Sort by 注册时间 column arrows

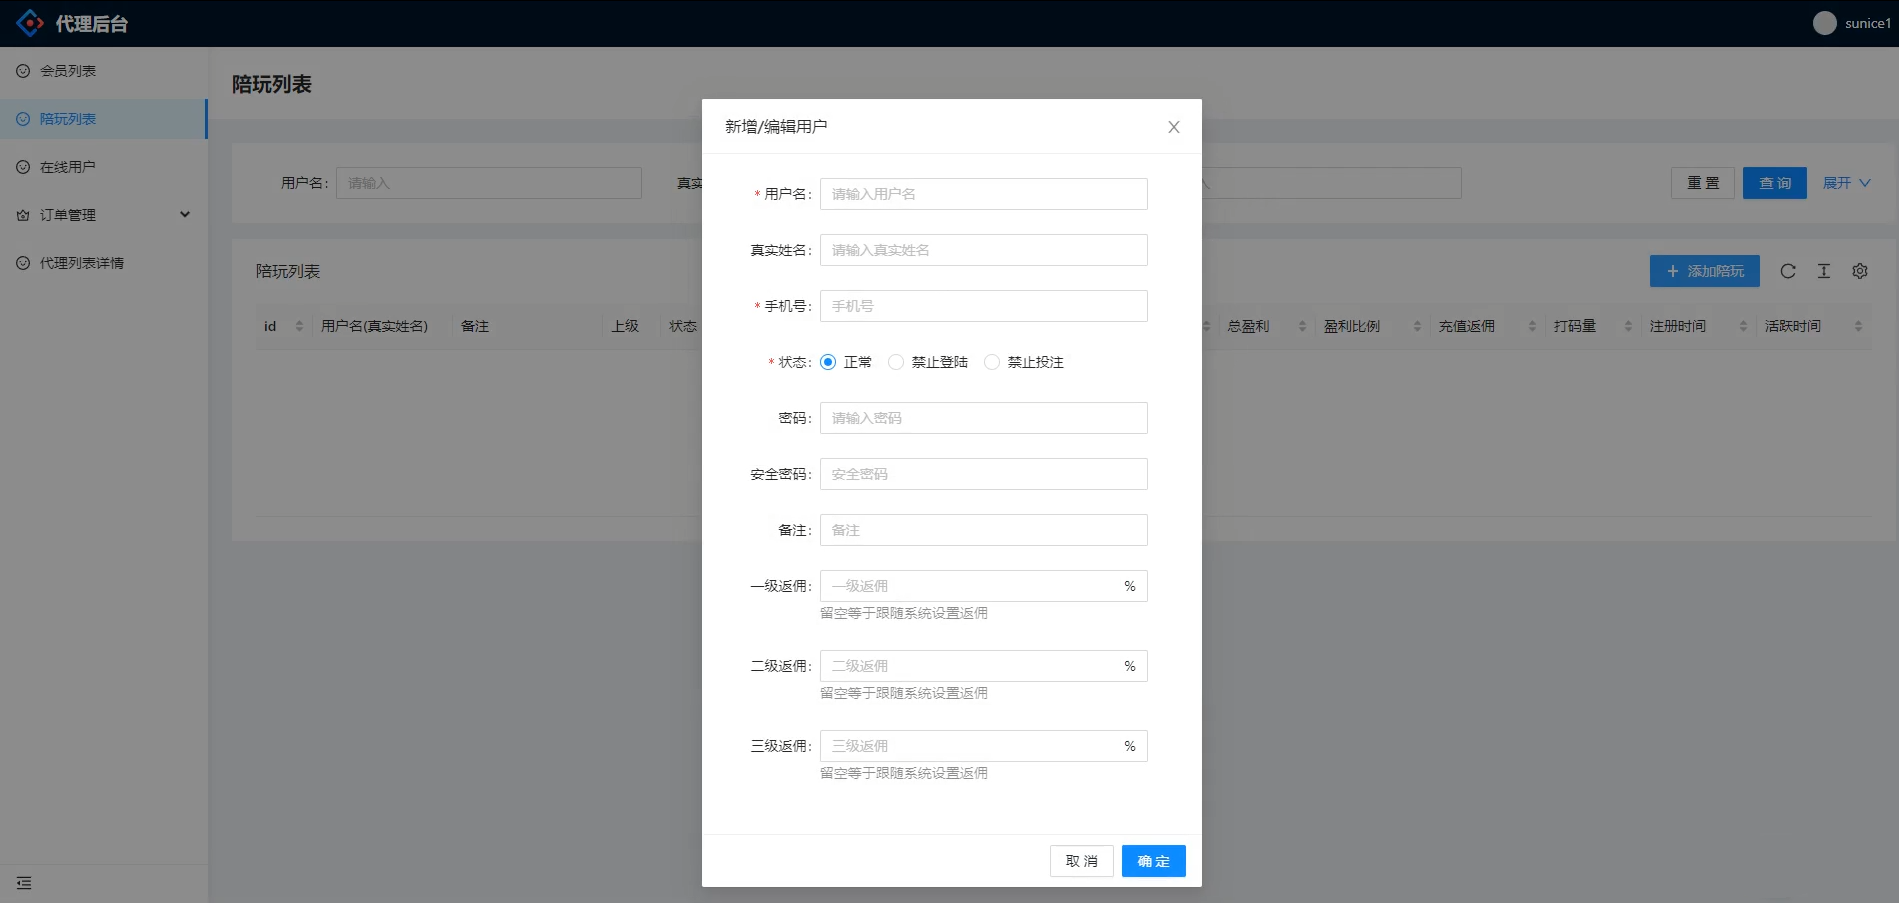tap(1743, 326)
